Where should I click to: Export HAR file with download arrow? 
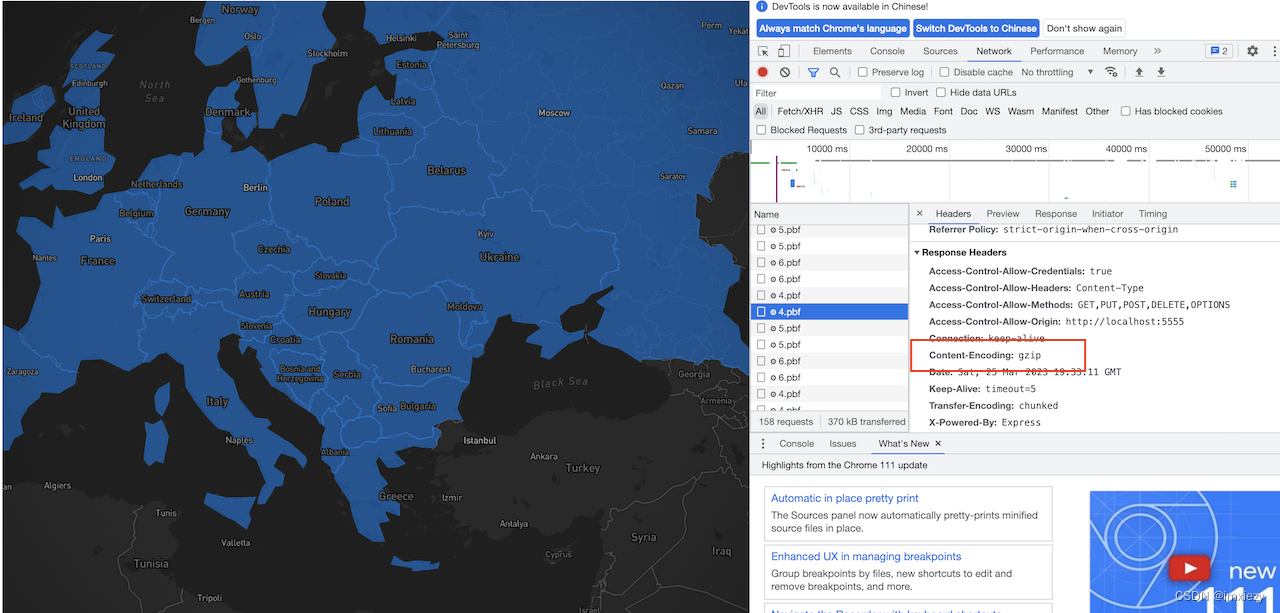tap(1161, 72)
